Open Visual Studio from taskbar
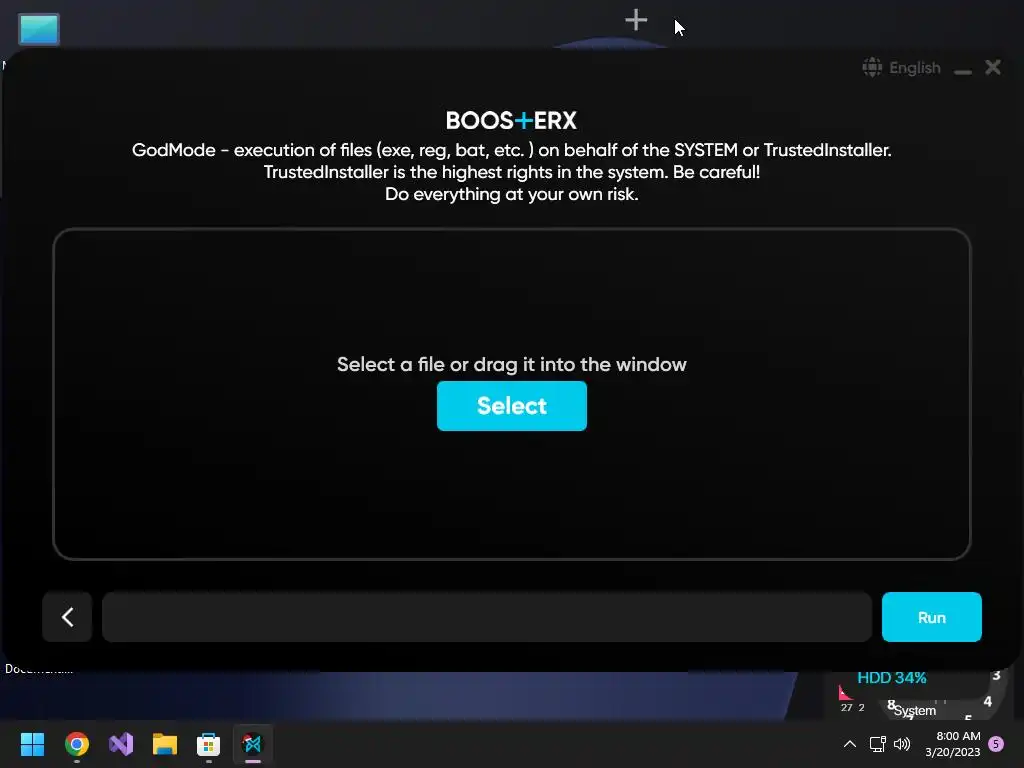Image resolution: width=1024 pixels, height=768 pixels. [121, 744]
